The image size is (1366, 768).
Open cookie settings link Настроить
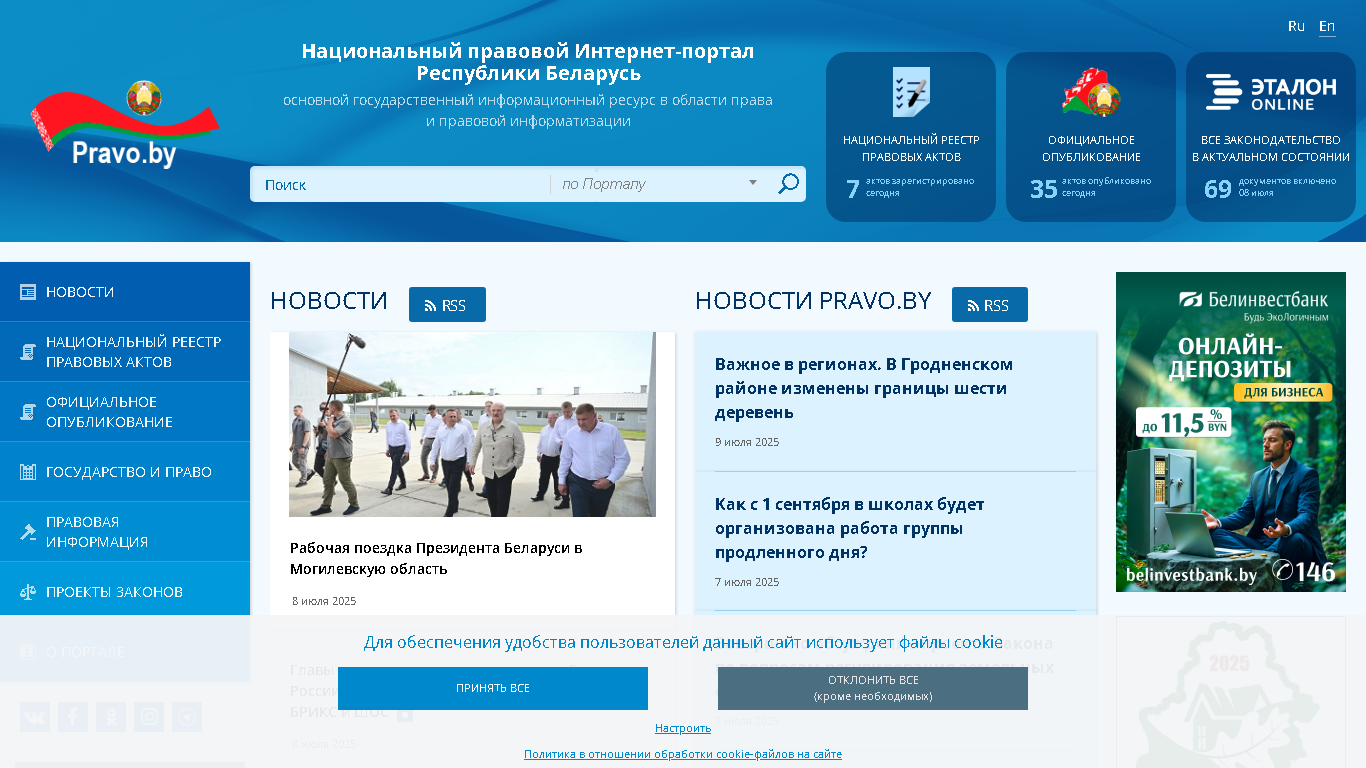coord(683,728)
